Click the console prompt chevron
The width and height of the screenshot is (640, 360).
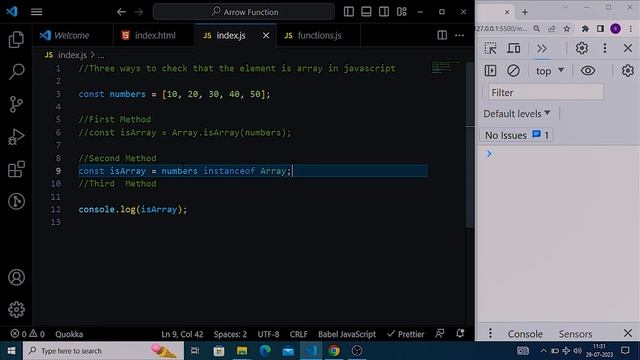489,154
